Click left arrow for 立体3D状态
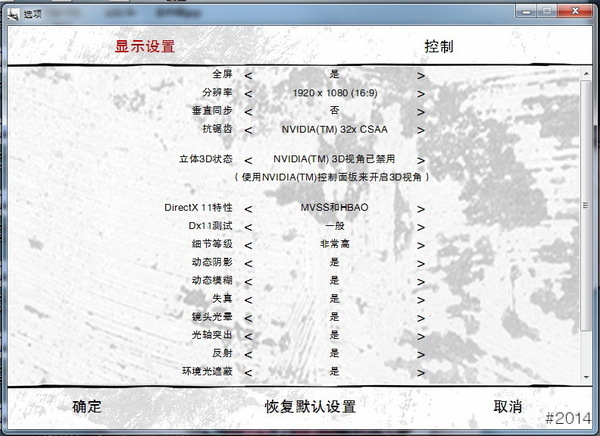 248,160
